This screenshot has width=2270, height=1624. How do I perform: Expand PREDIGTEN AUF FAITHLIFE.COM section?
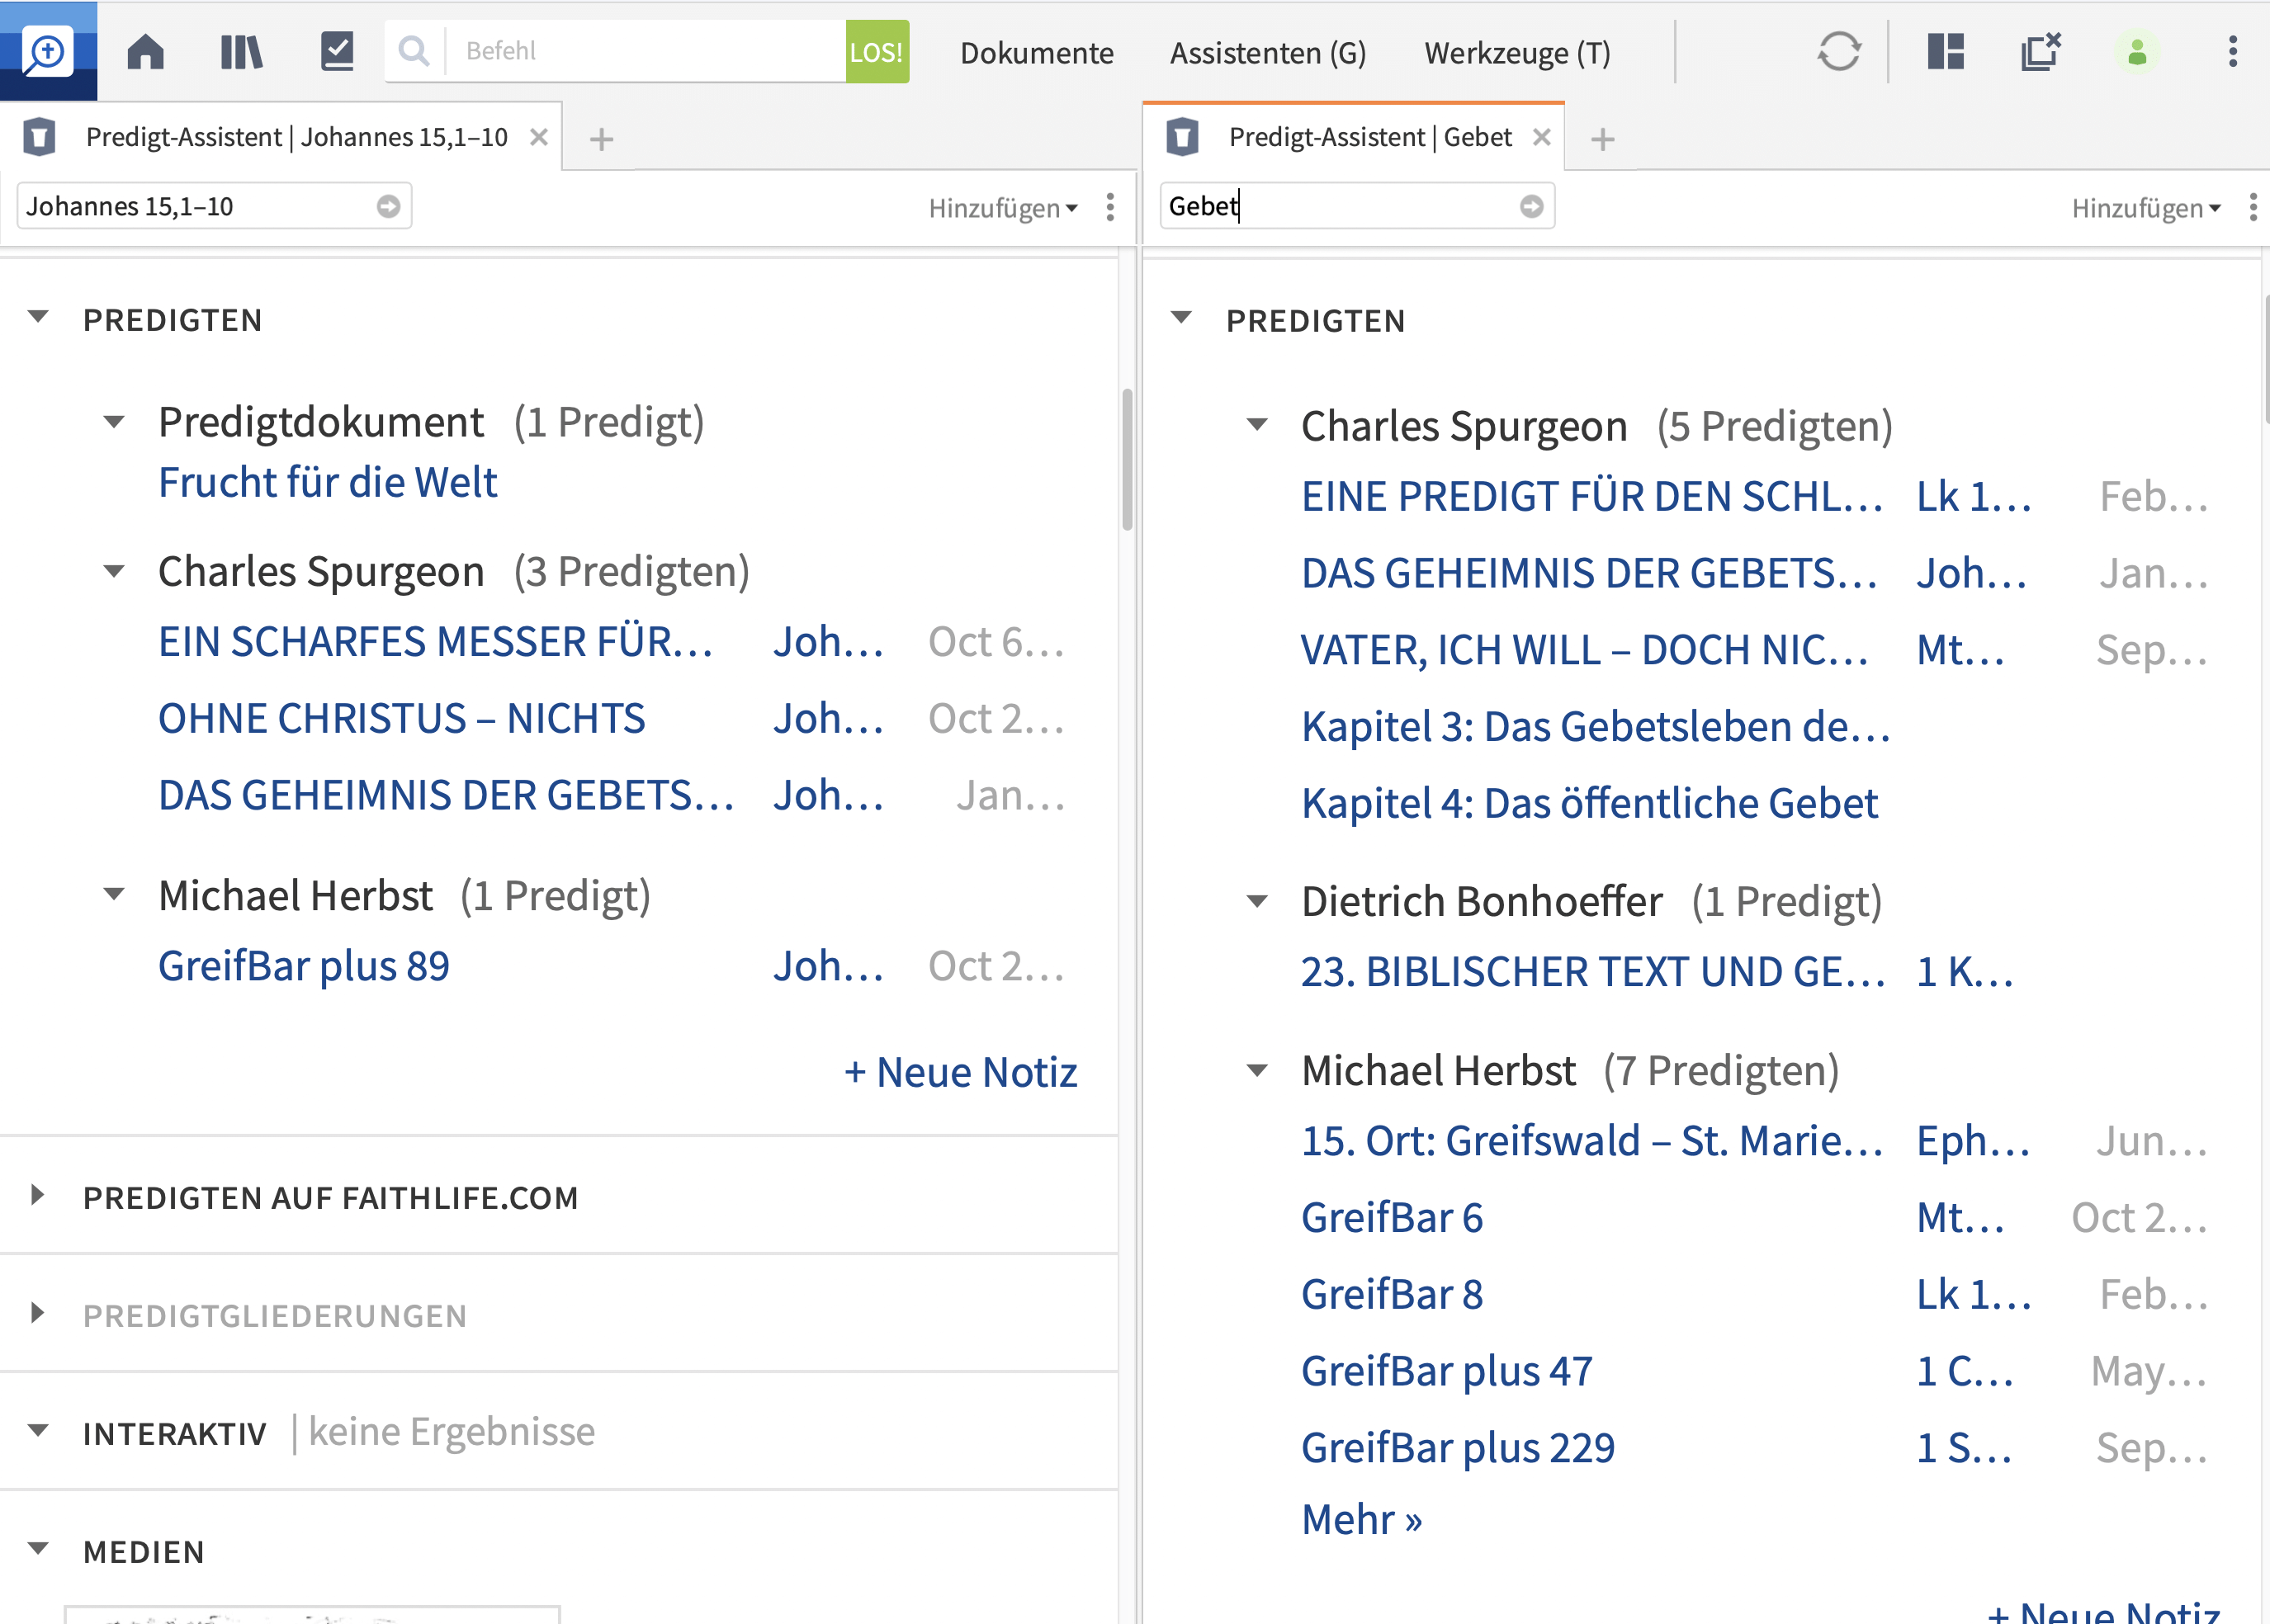pyautogui.click(x=38, y=1196)
